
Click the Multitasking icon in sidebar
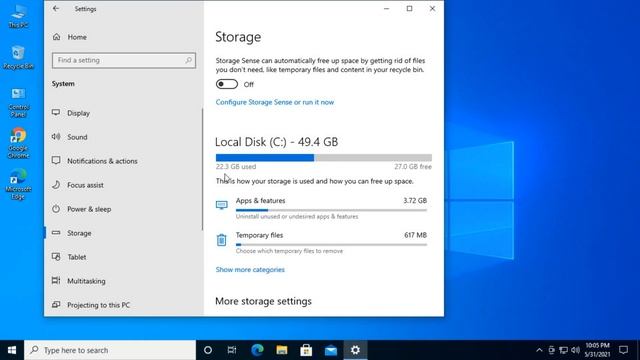56,280
